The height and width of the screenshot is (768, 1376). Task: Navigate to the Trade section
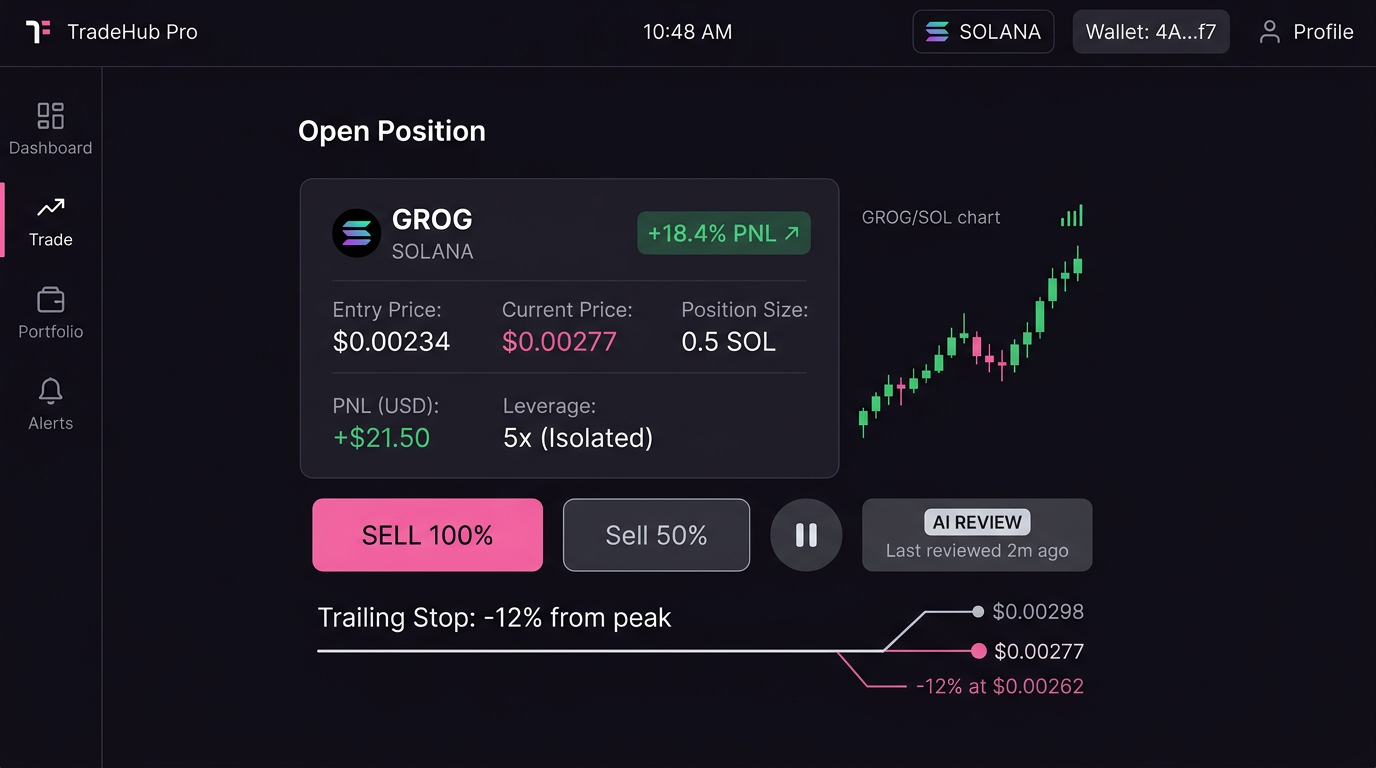click(50, 220)
